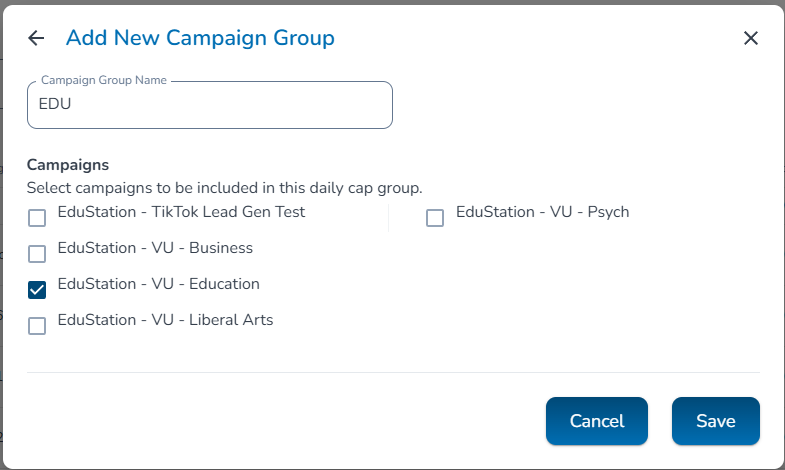Enable the EduStation - TikTok Lead Gen Test checkbox
The height and width of the screenshot is (470, 785).
point(37,218)
